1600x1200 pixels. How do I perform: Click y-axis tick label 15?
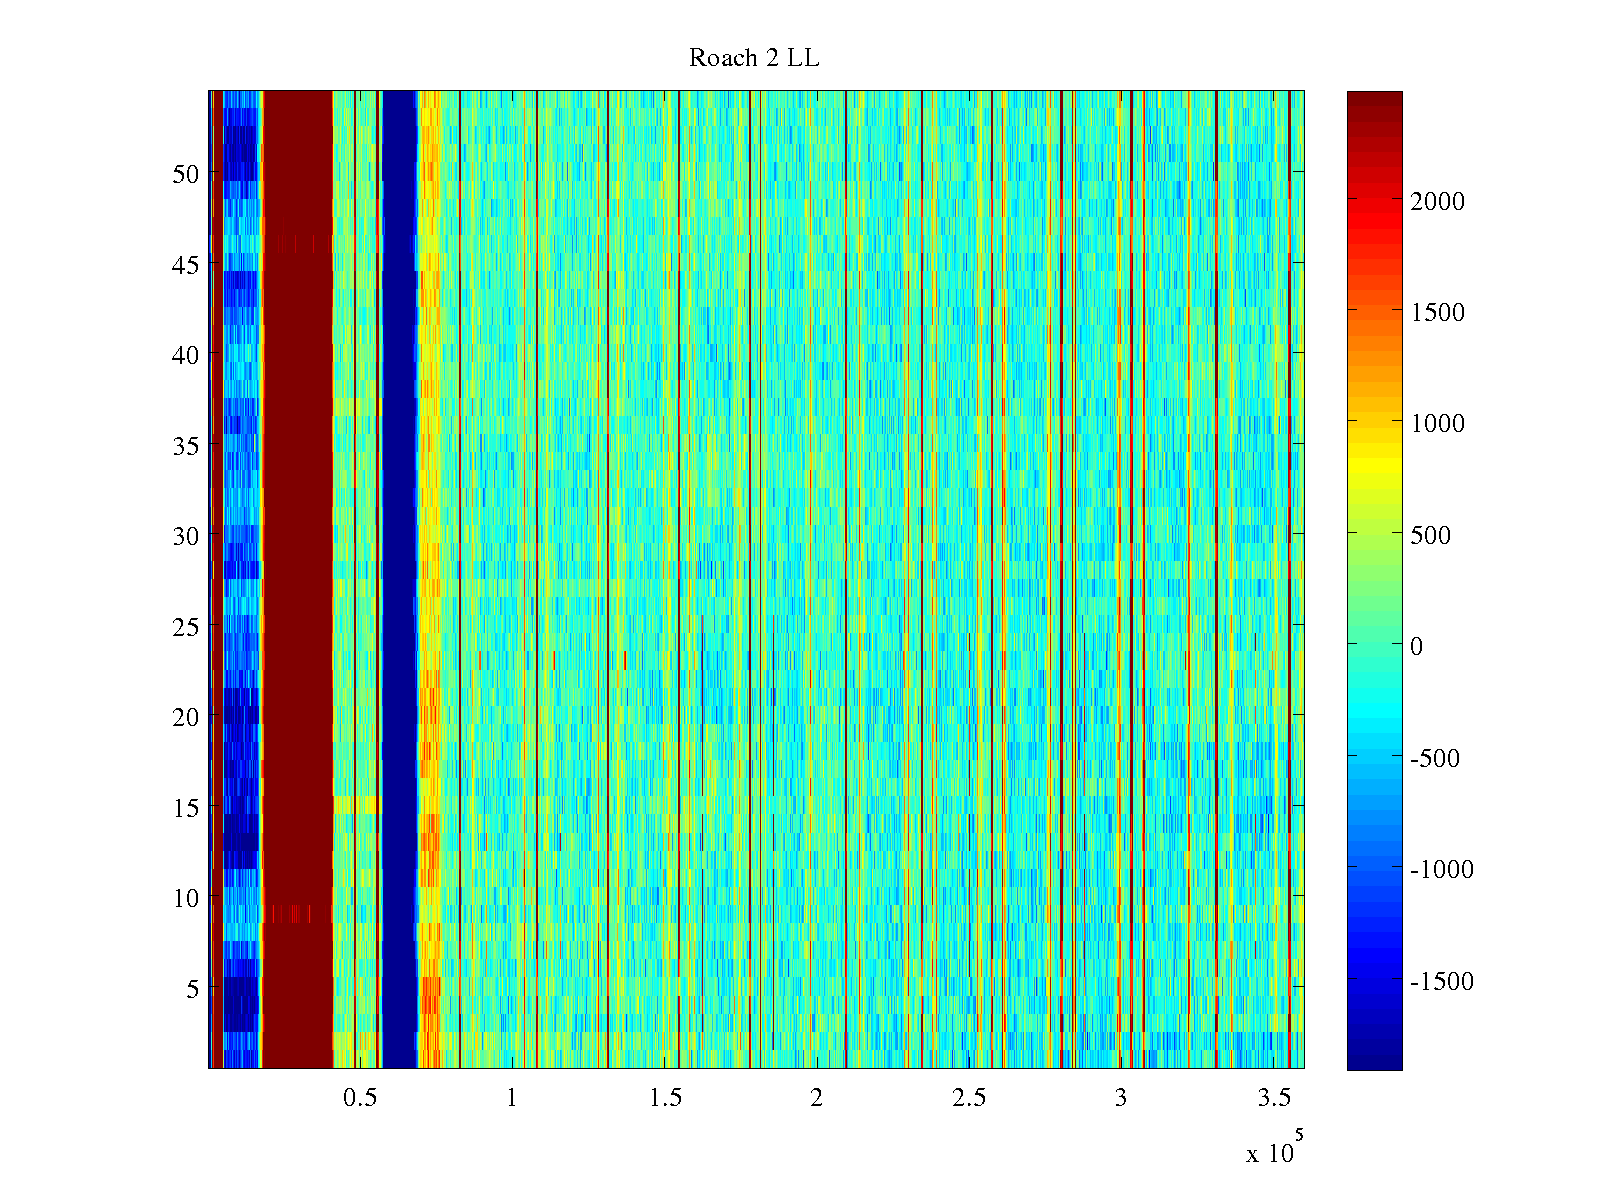tap(186, 807)
